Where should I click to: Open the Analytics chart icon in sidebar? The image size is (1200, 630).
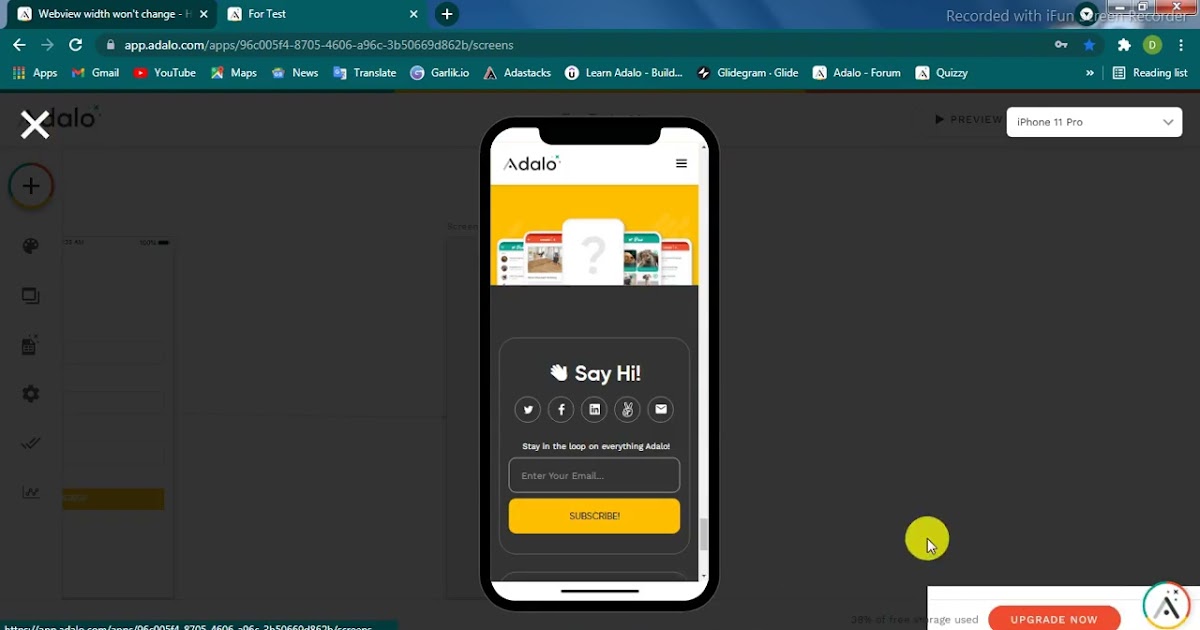31,492
